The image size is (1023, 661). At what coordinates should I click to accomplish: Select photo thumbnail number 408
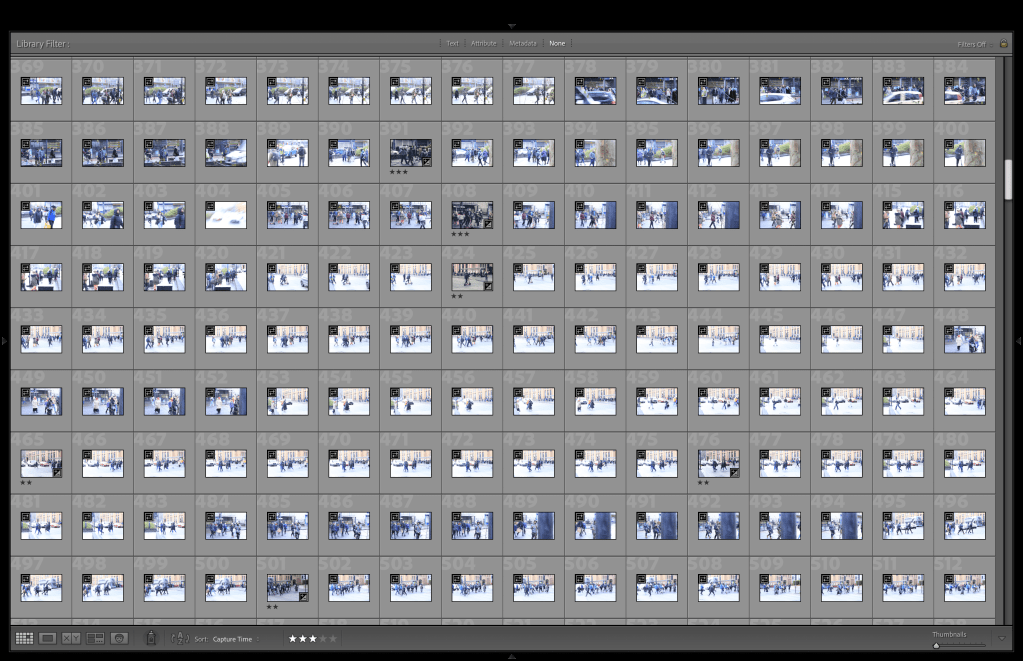(x=472, y=215)
